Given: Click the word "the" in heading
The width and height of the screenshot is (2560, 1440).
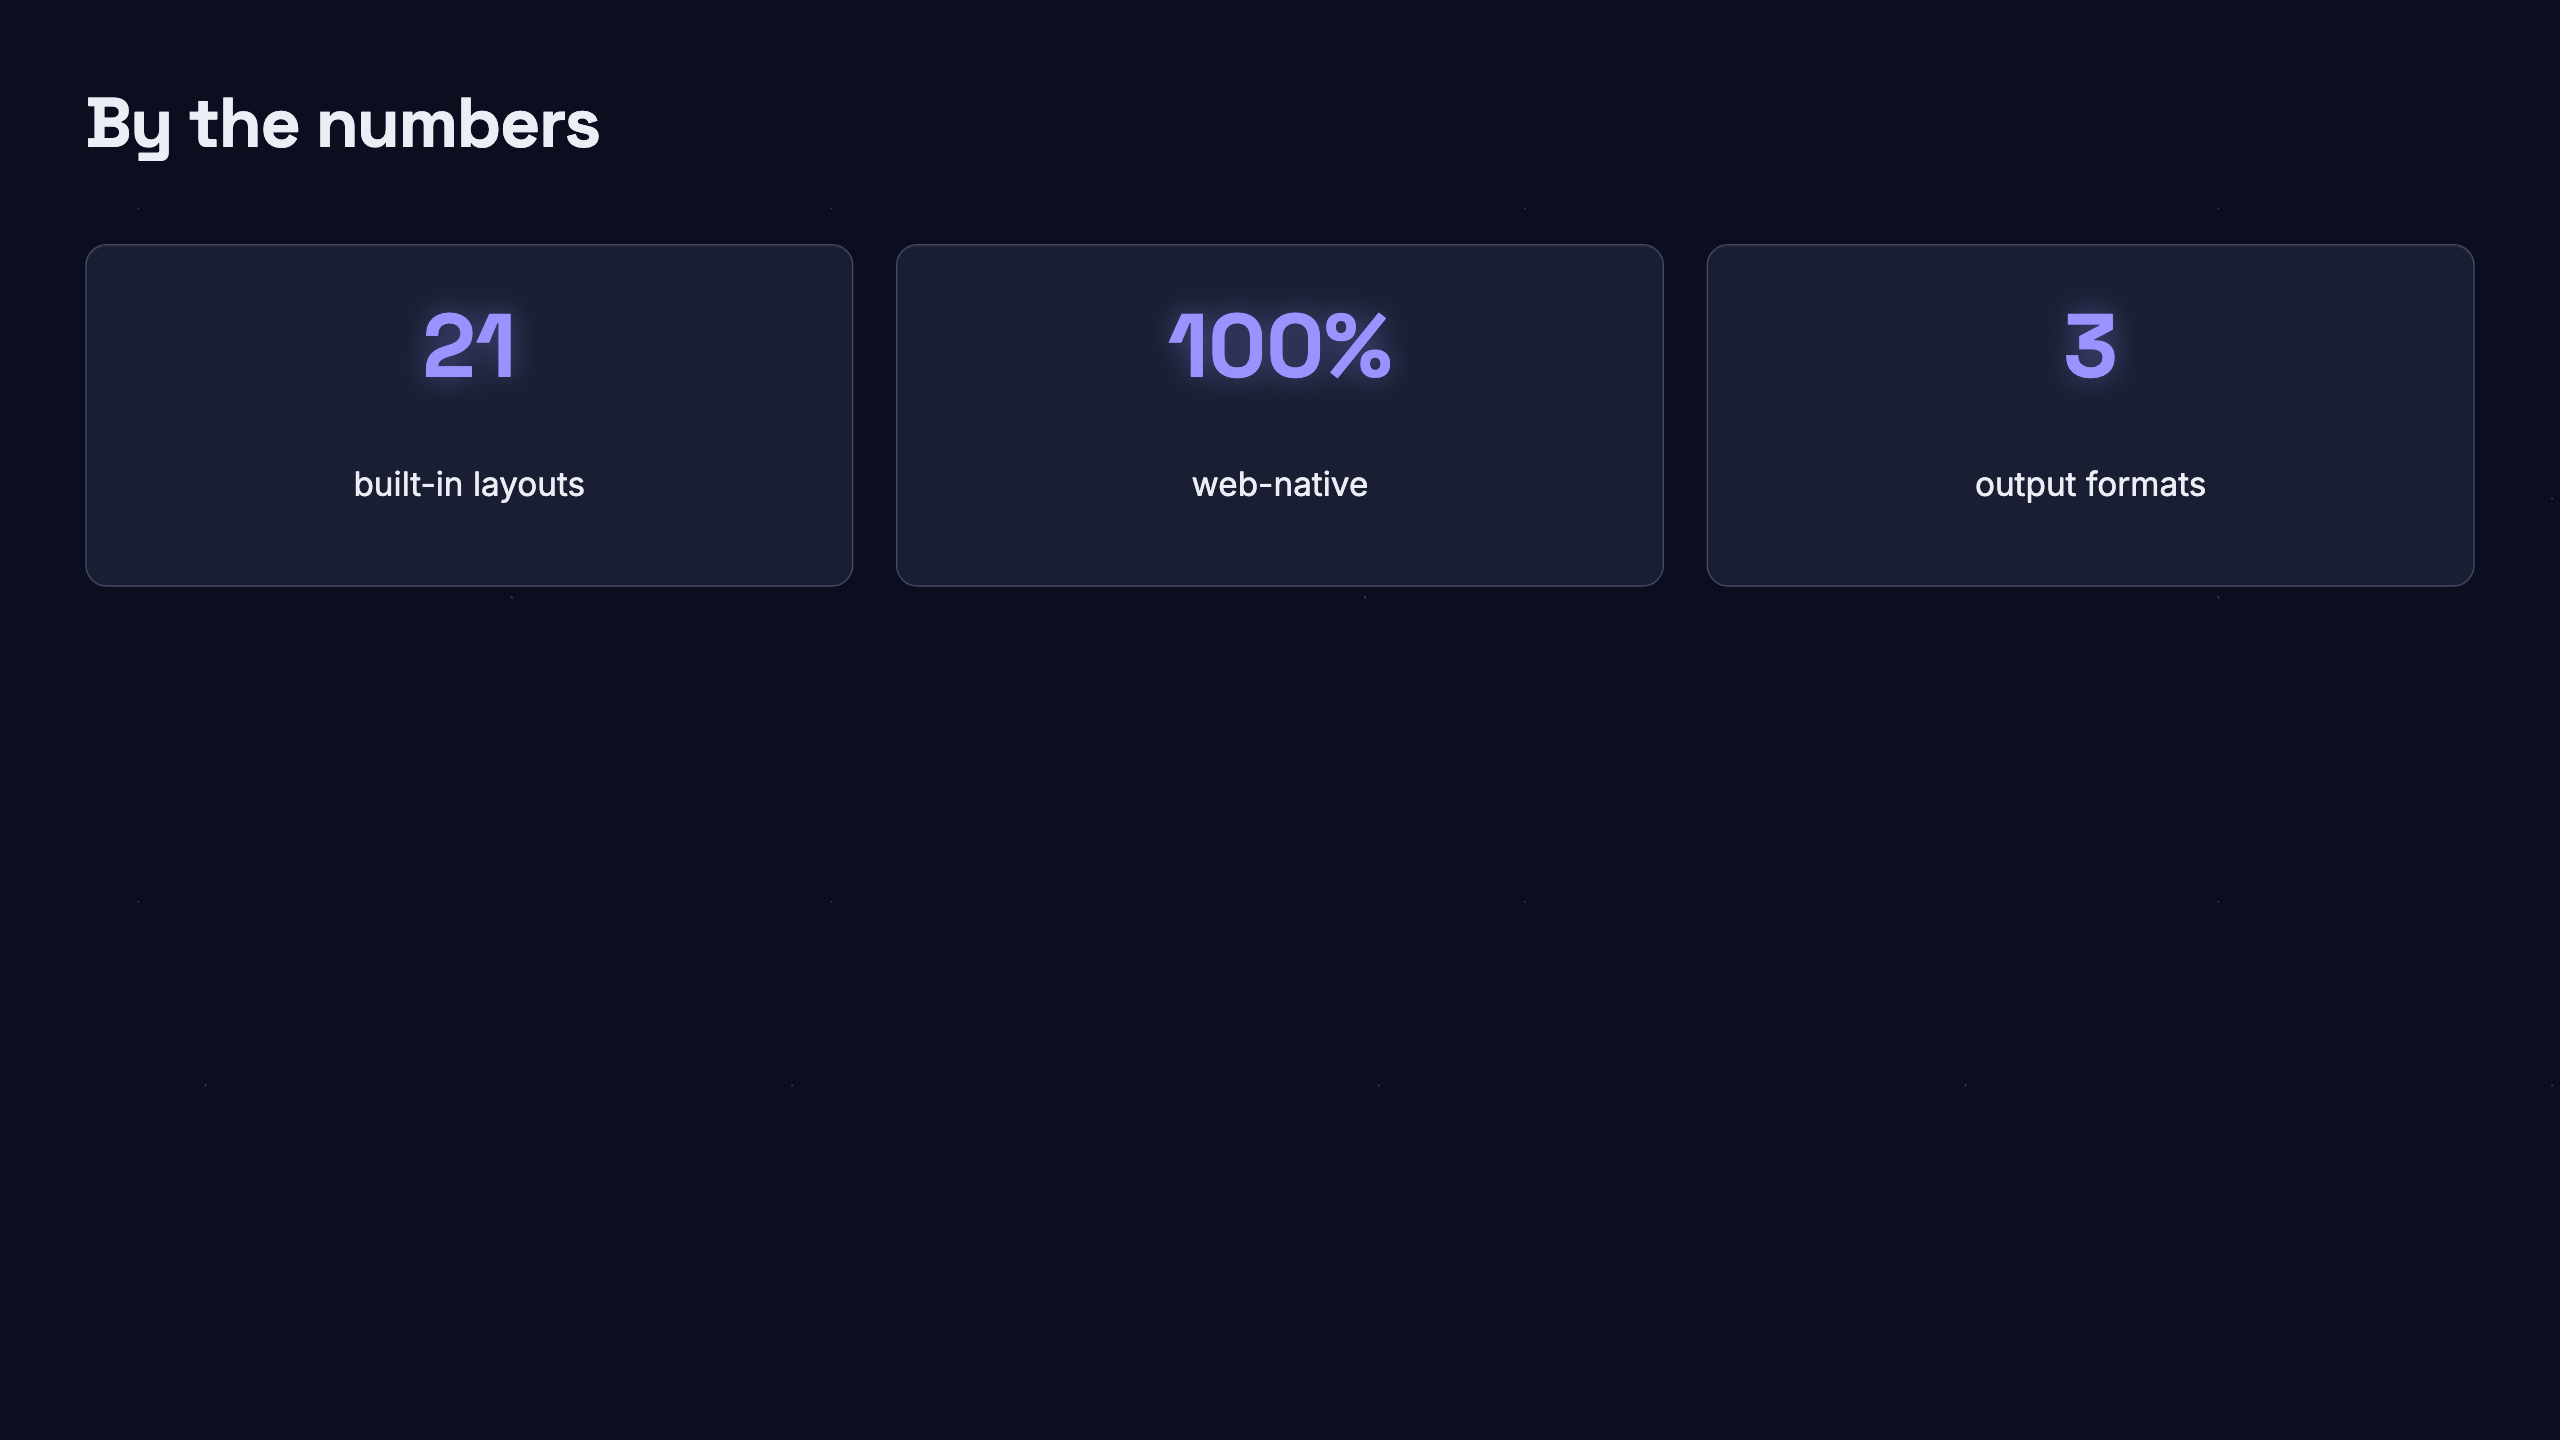Looking at the screenshot, I should coord(244,126).
